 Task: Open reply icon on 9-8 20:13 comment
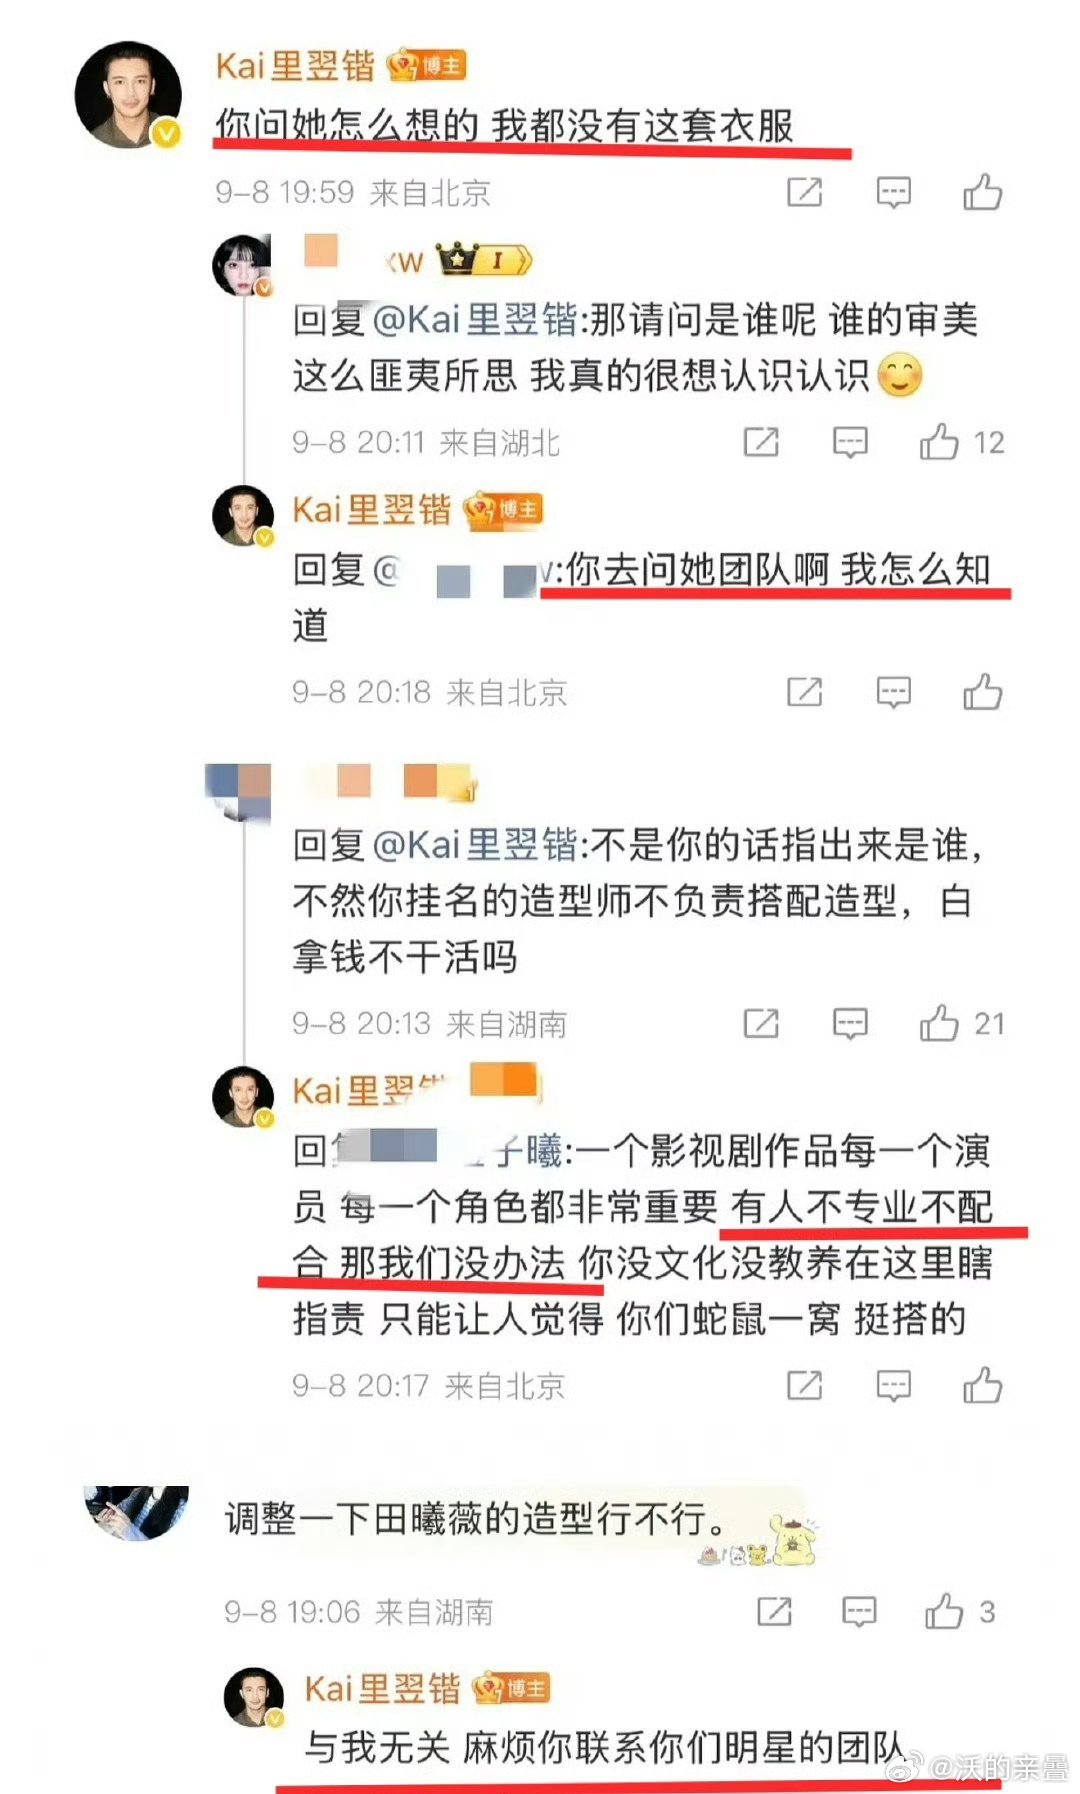coord(850,1024)
